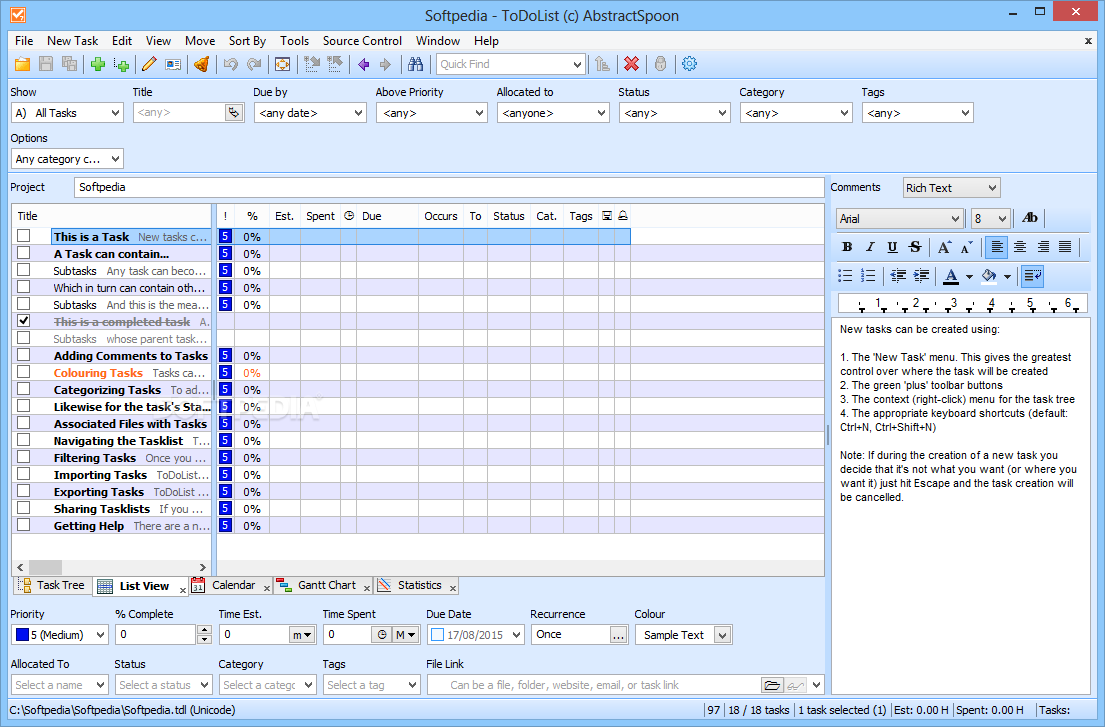Screen dimensions: 1105x727
Task: Check the 'A Task can contain...' checkbox
Action: (x=24, y=253)
